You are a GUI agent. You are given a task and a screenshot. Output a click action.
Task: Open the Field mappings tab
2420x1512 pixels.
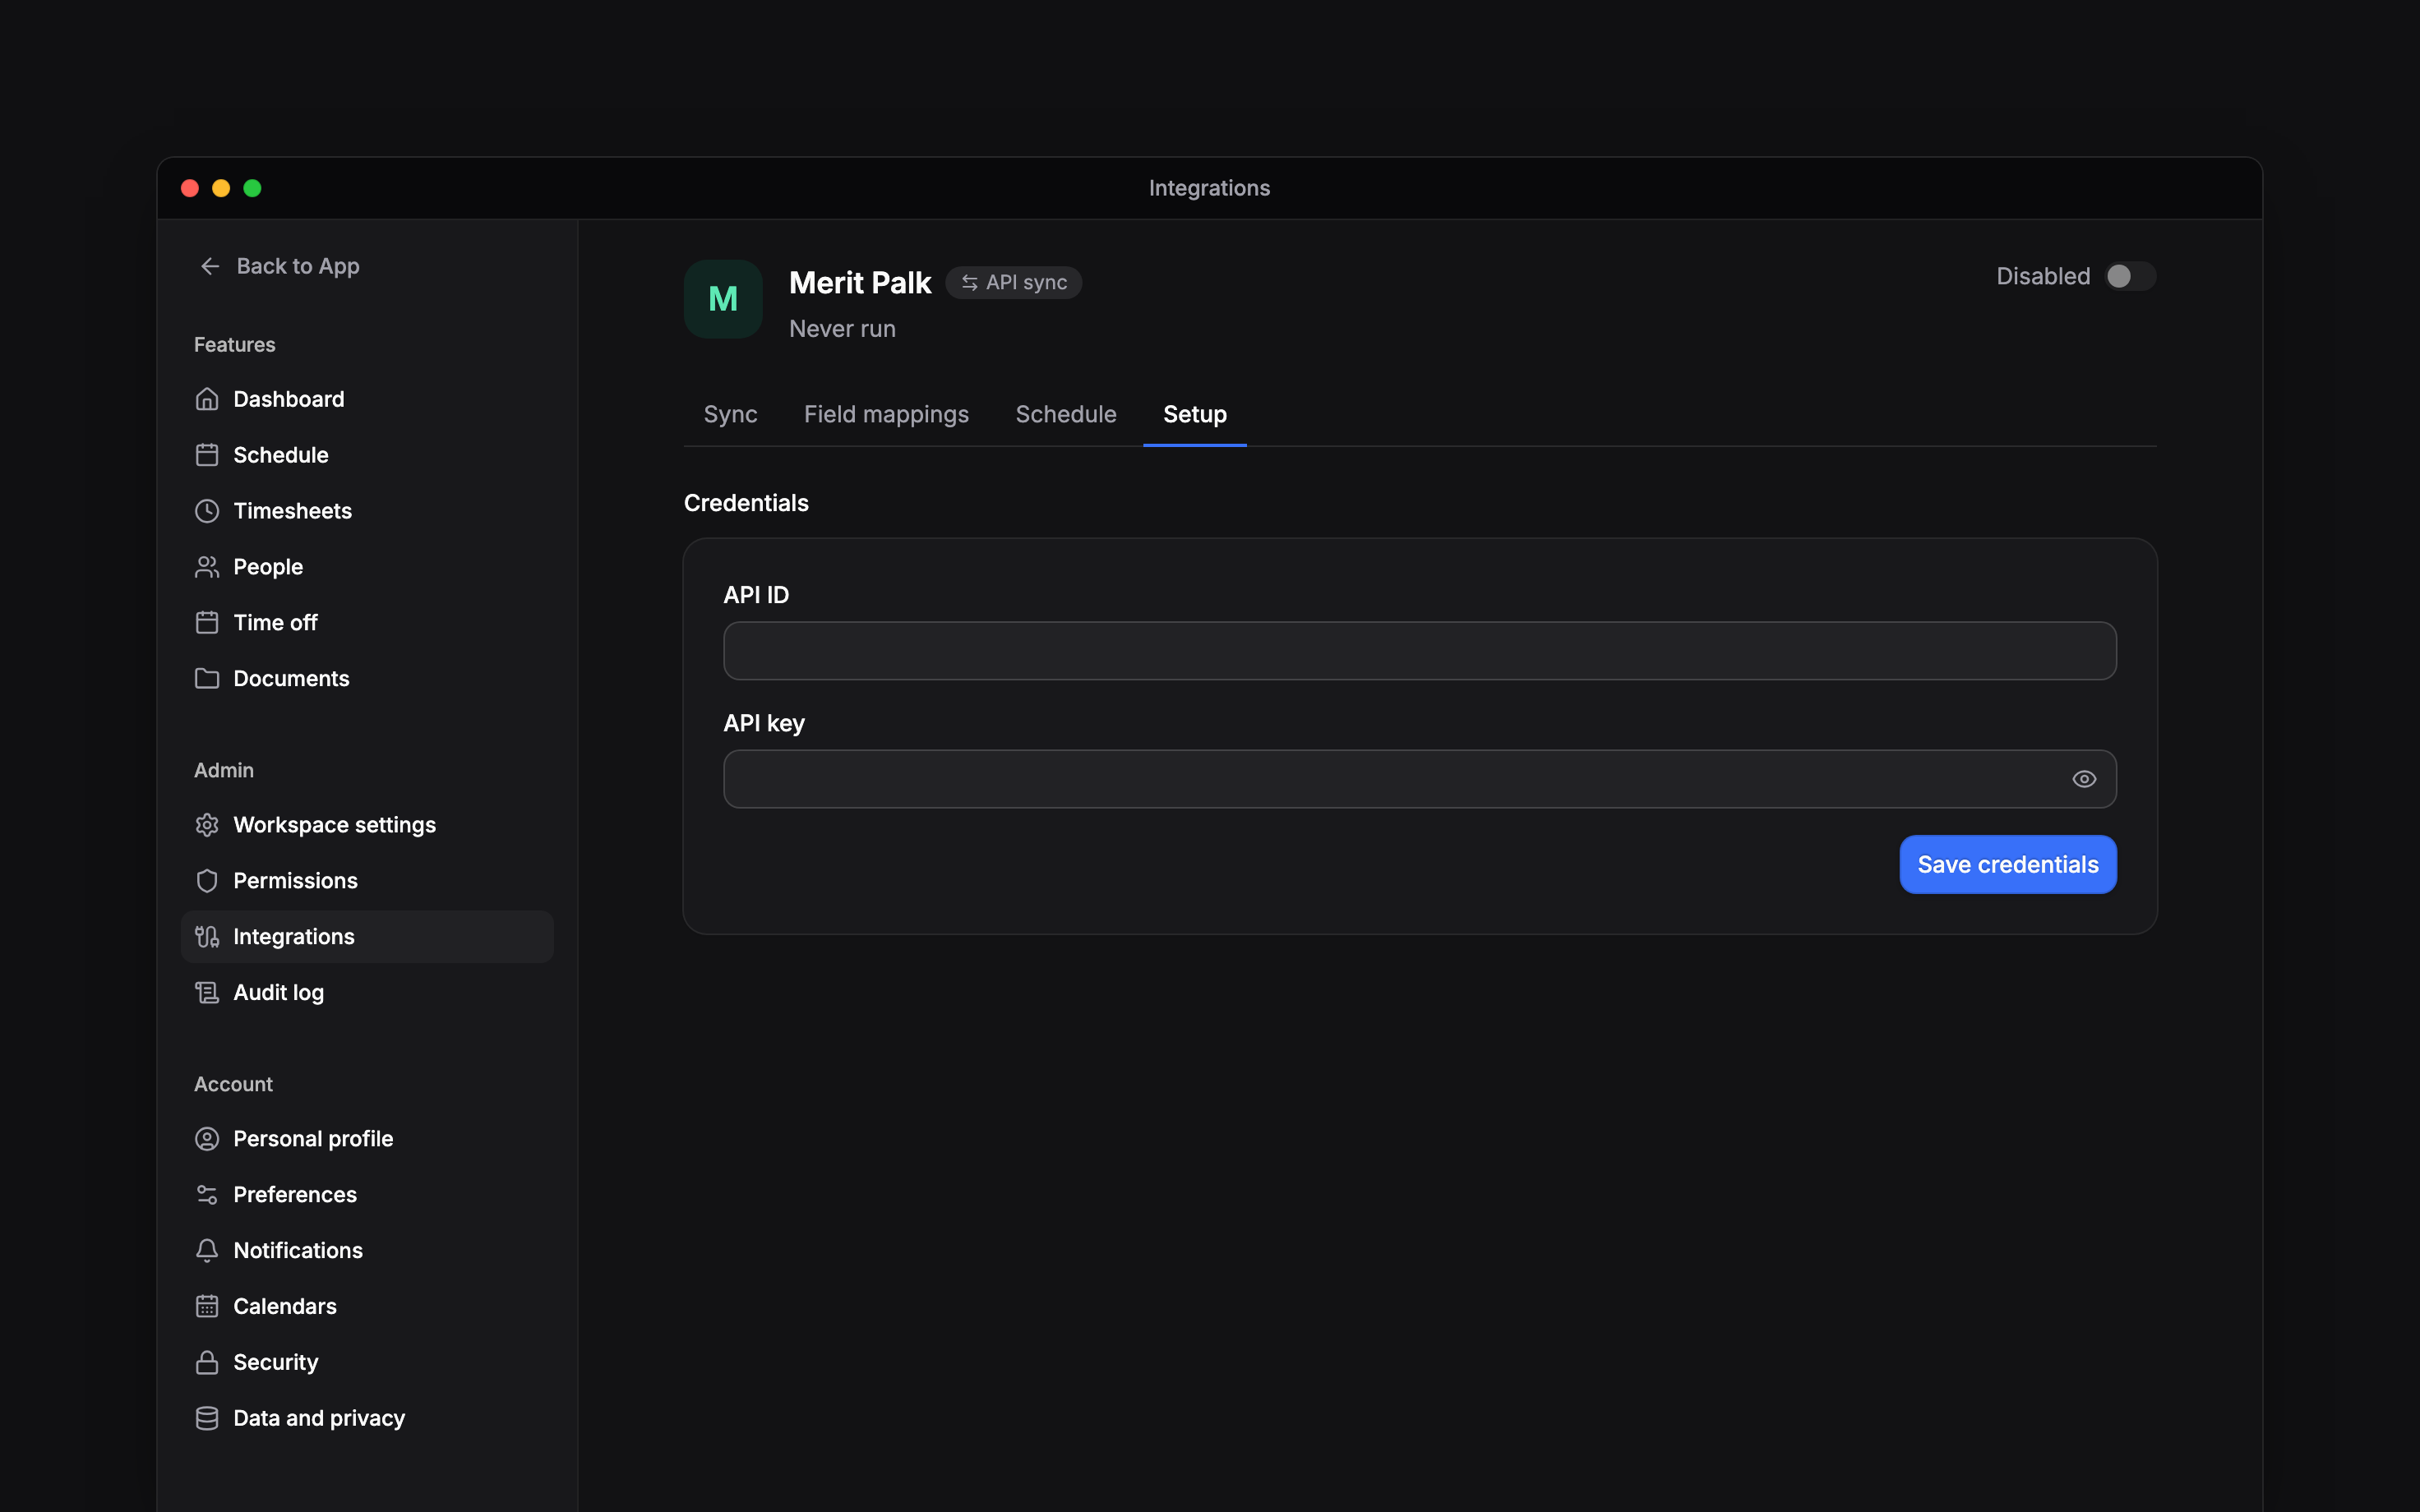pos(886,414)
